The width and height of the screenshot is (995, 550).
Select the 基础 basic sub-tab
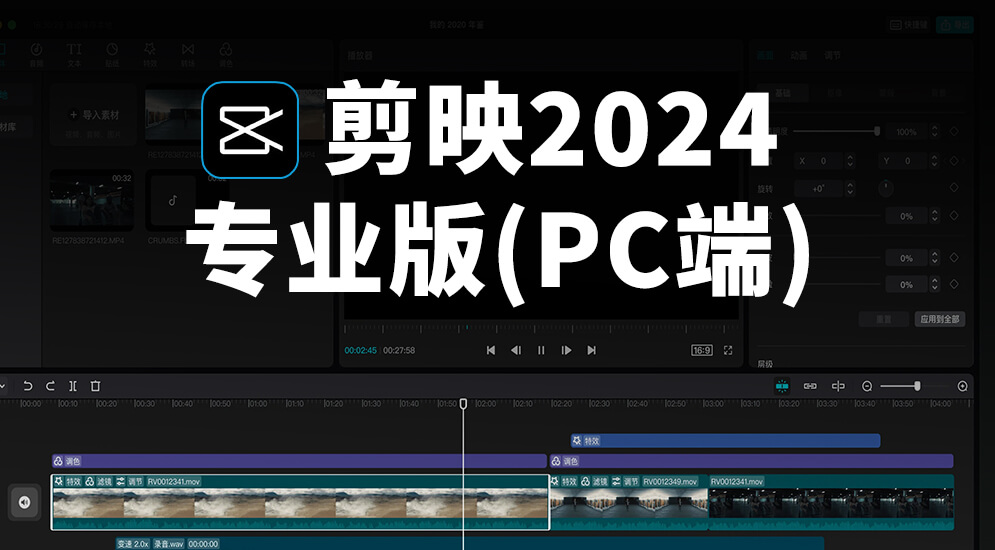click(782, 93)
